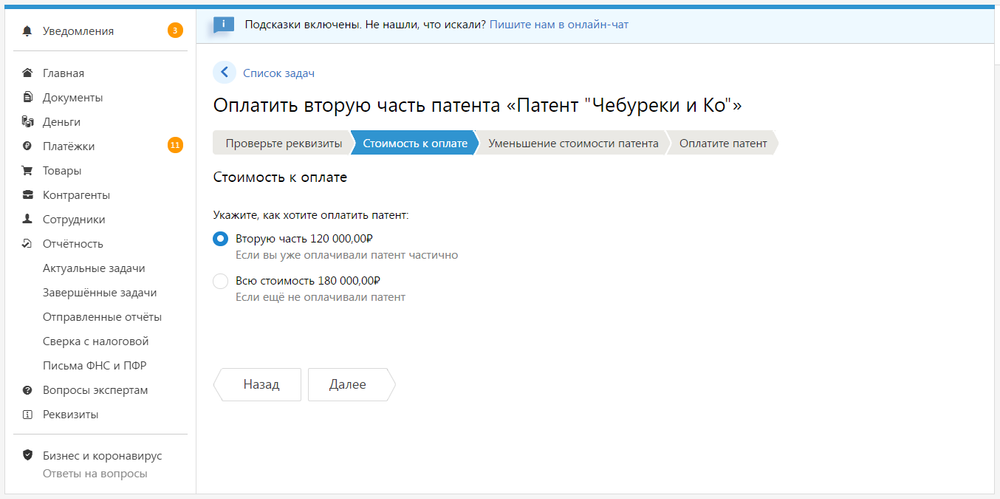The image size is (1000, 499).
Task: Click the Деньги coins icon
Action: pyautogui.click(x=27, y=121)
